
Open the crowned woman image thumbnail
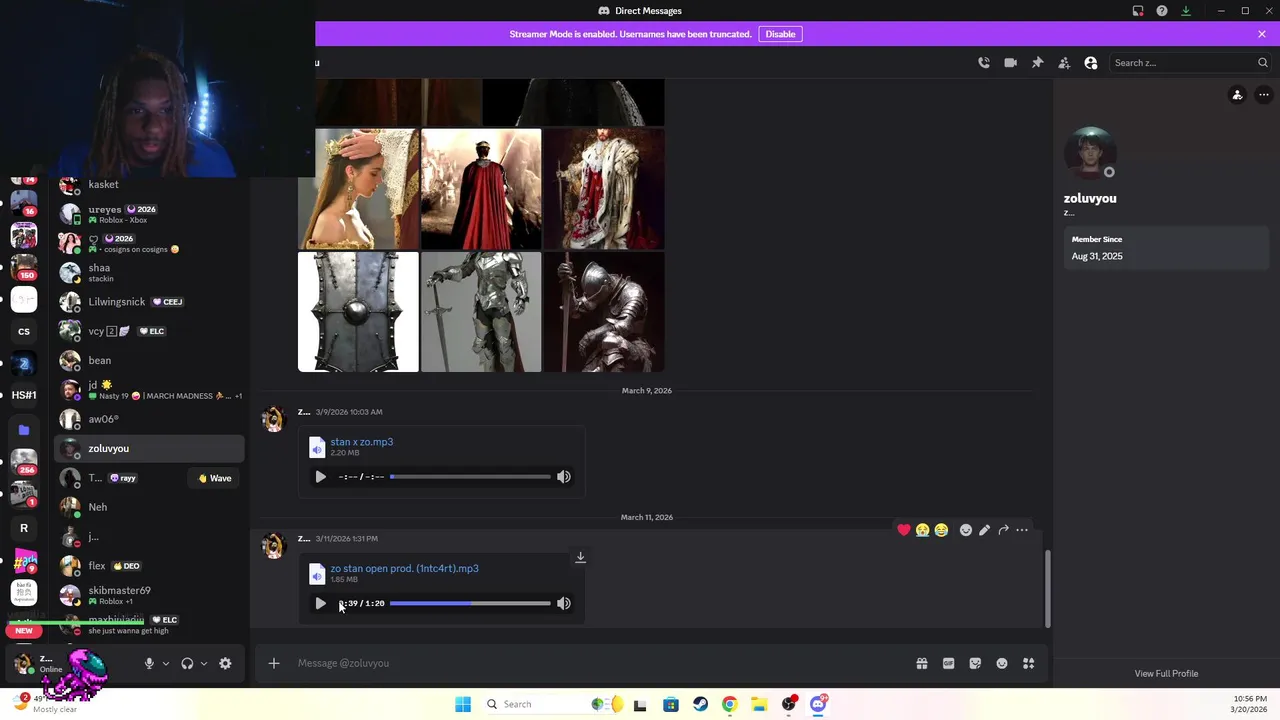(x=358, y=189)
